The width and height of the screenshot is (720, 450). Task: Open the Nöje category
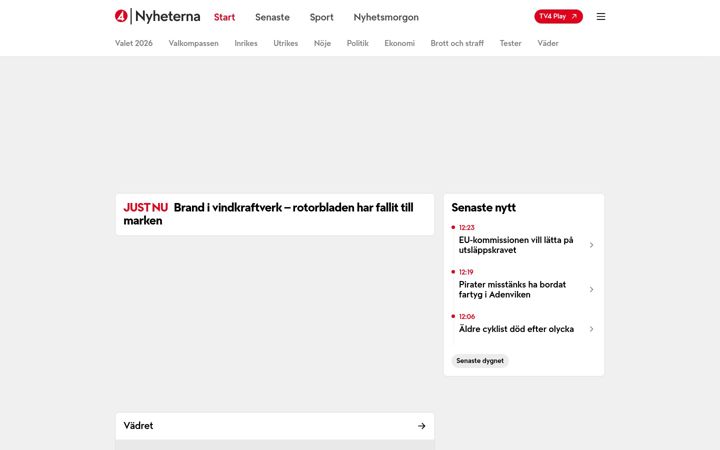tap(322, 43)
